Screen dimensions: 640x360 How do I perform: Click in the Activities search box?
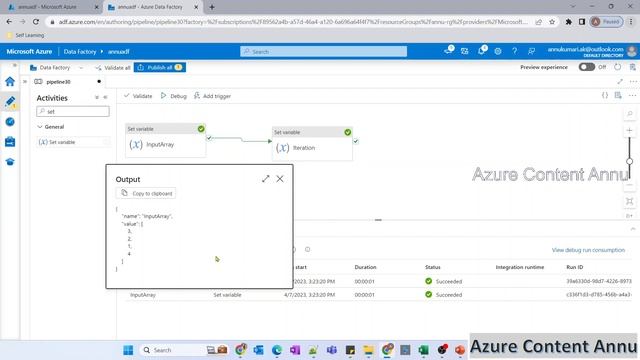(x=73, y=111)
